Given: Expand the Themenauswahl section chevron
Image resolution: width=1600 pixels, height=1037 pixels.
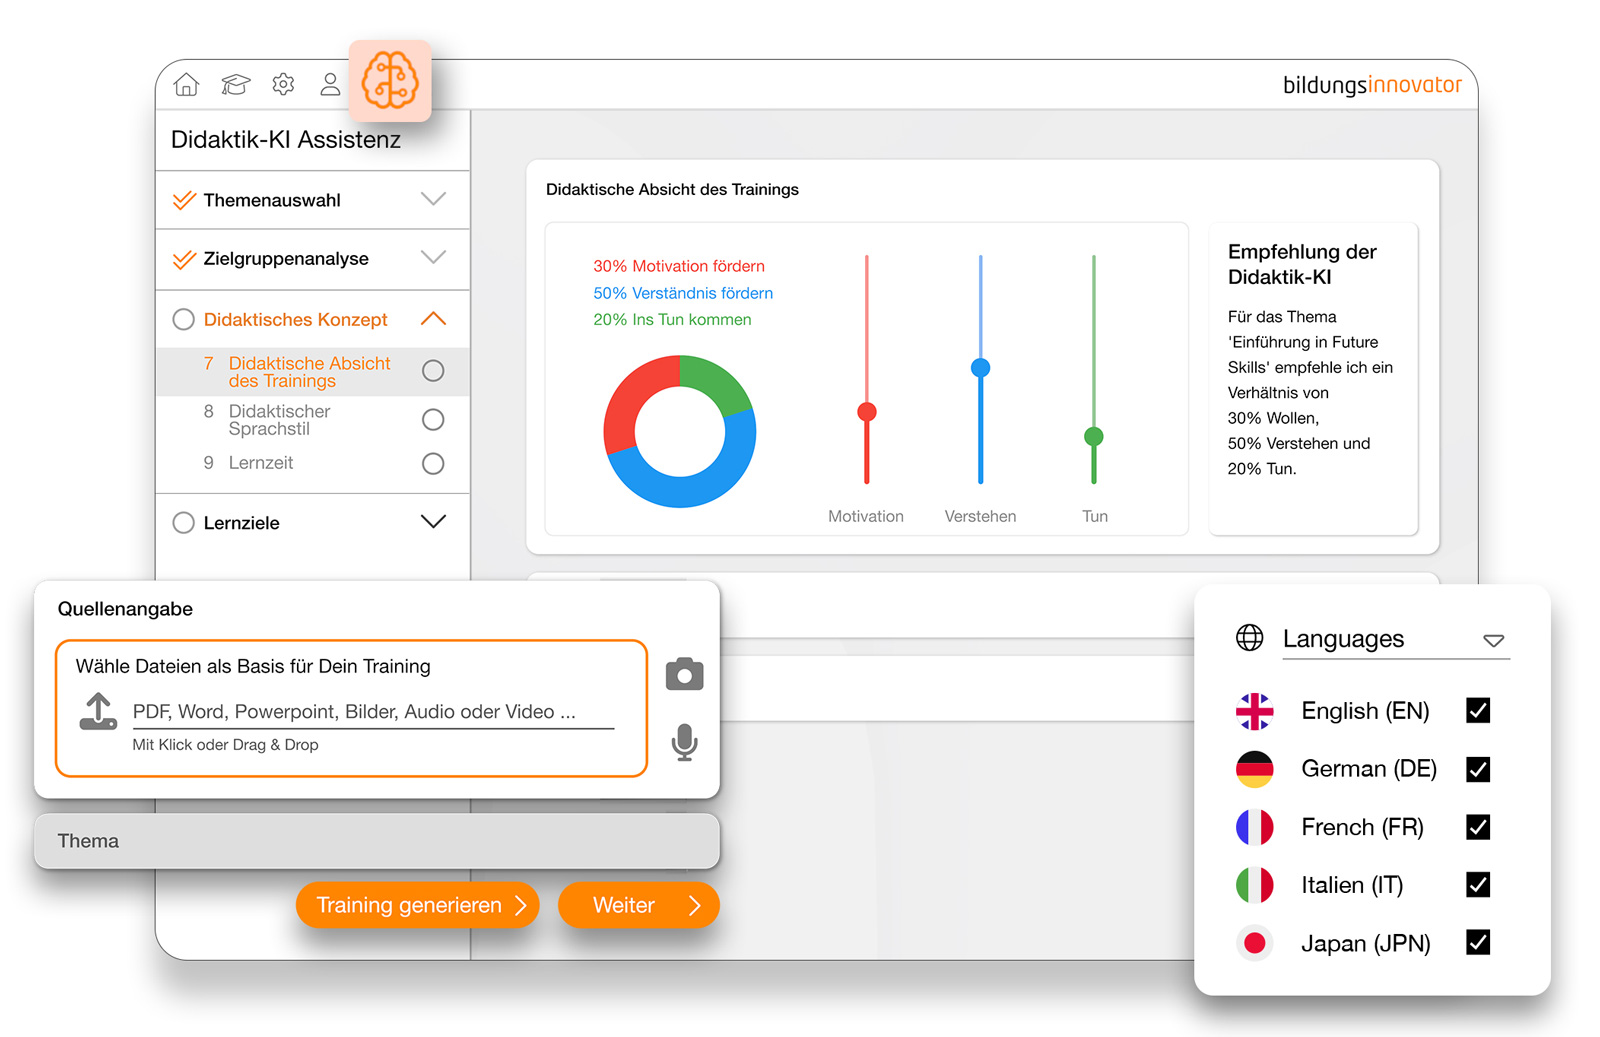Looking at the screenshot, I should pyautogui.click(x=433, y=200).
